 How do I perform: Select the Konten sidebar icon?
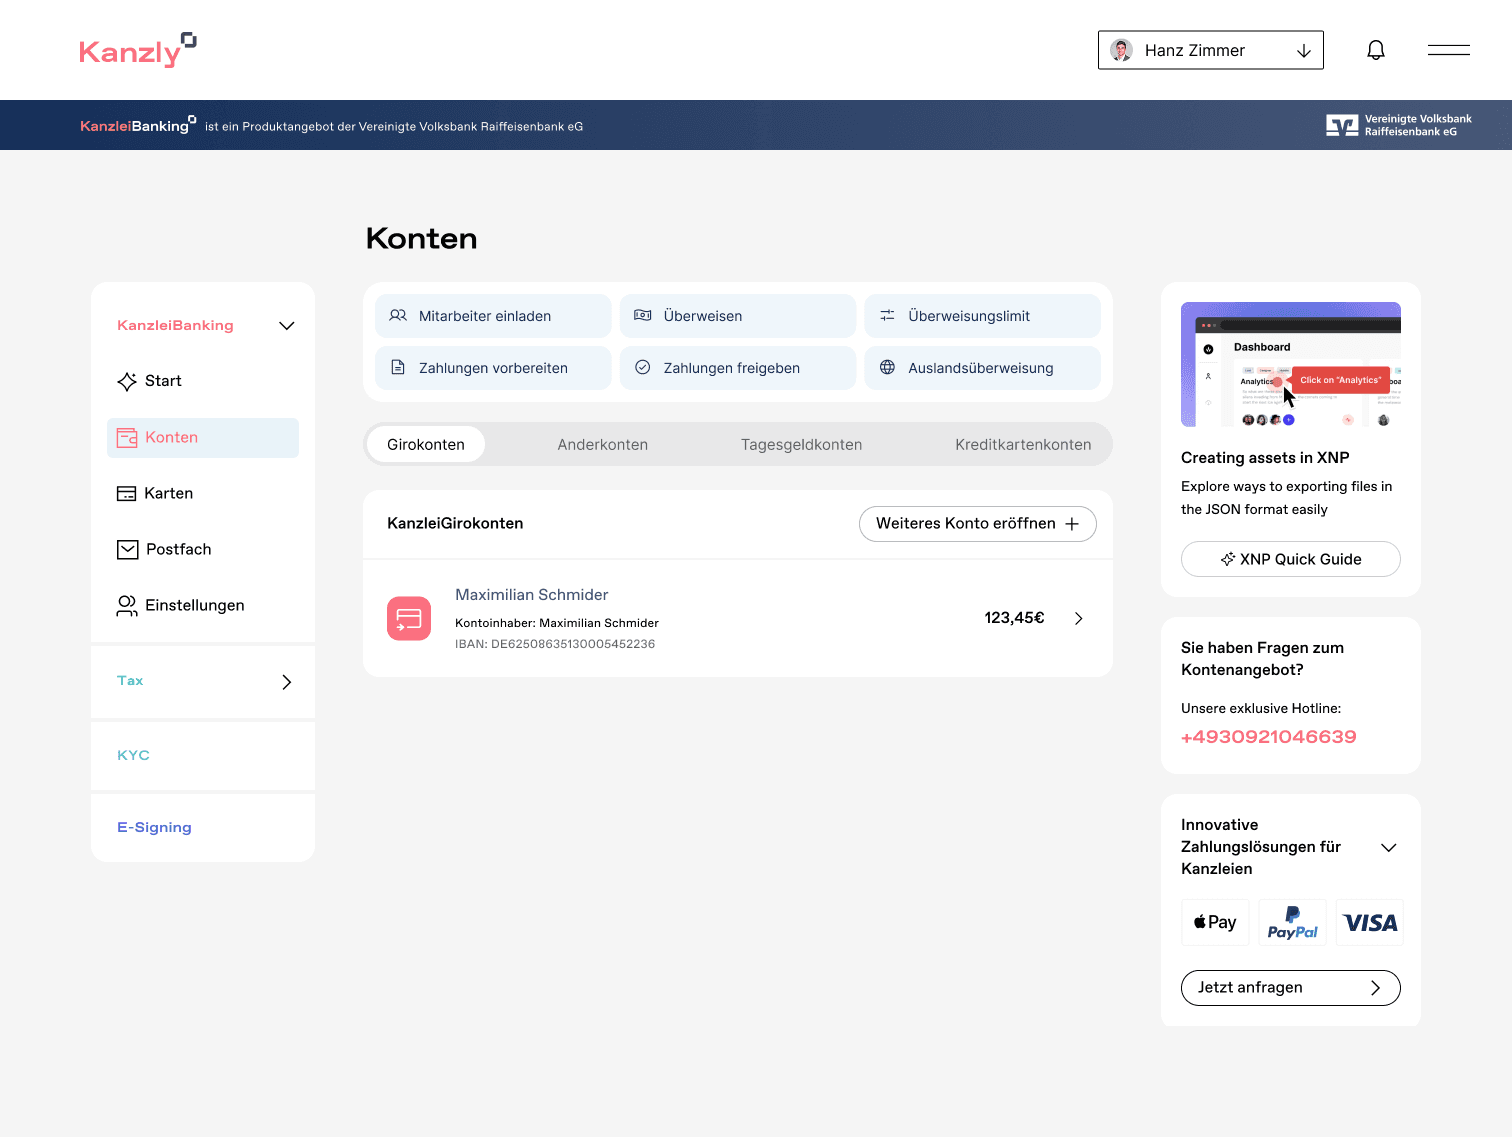tap(127, 437)
